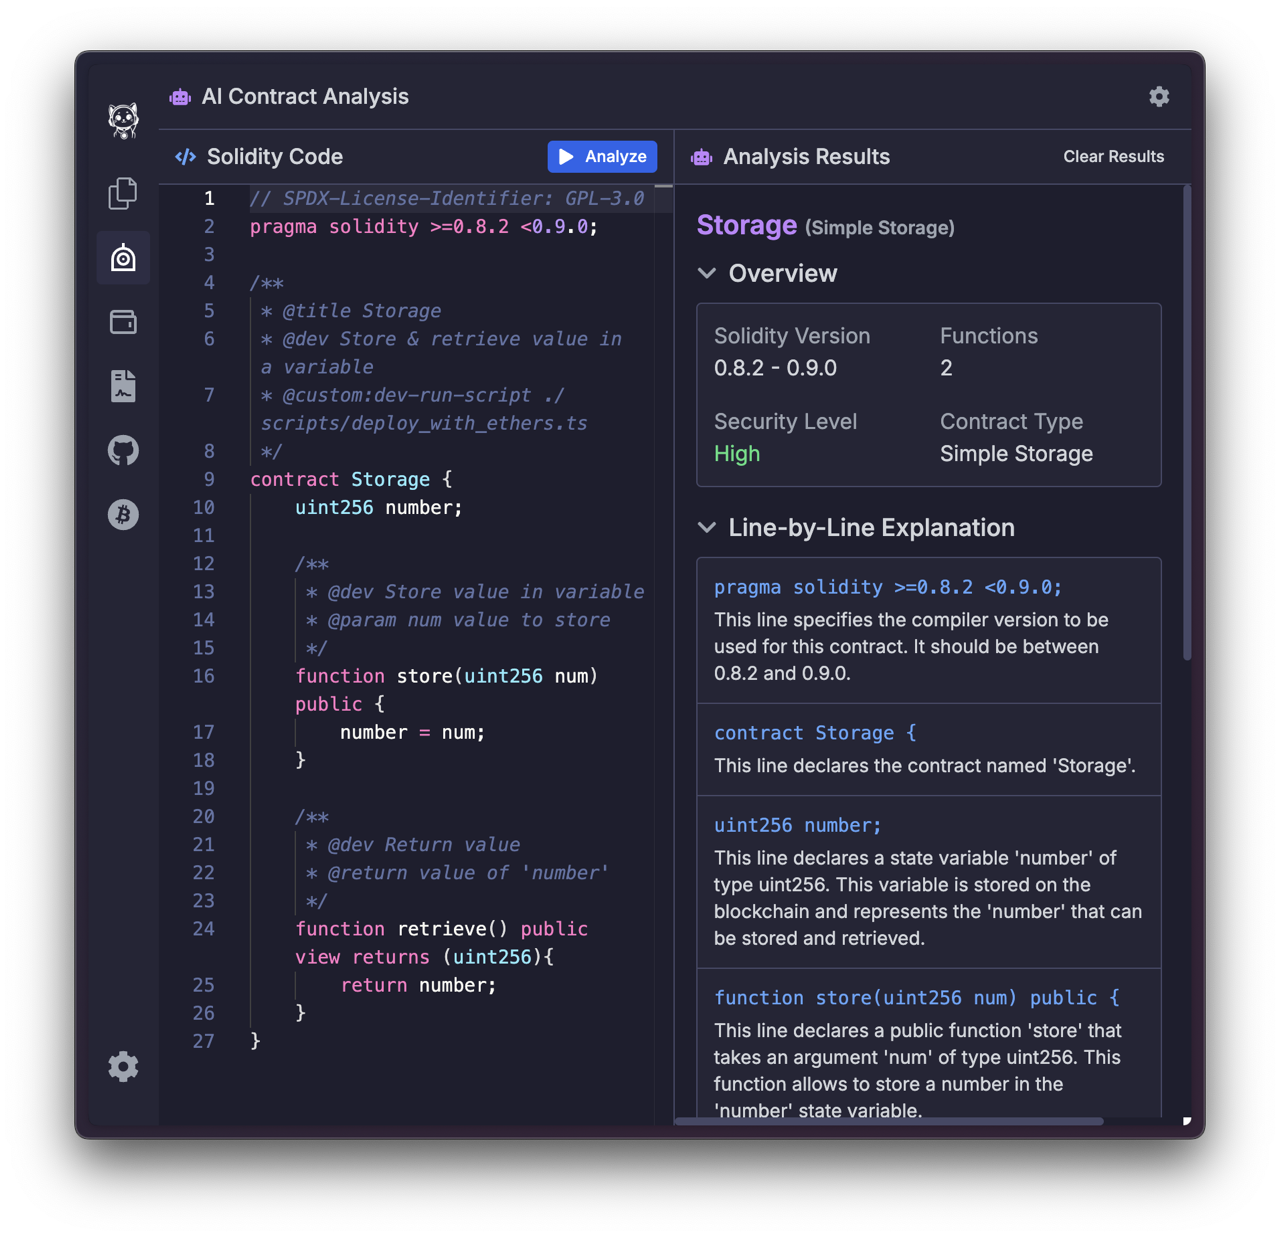The height and width of the screenshot is (1238, 1280).
Task: Click Clear Results
Action: [1113, 157]
